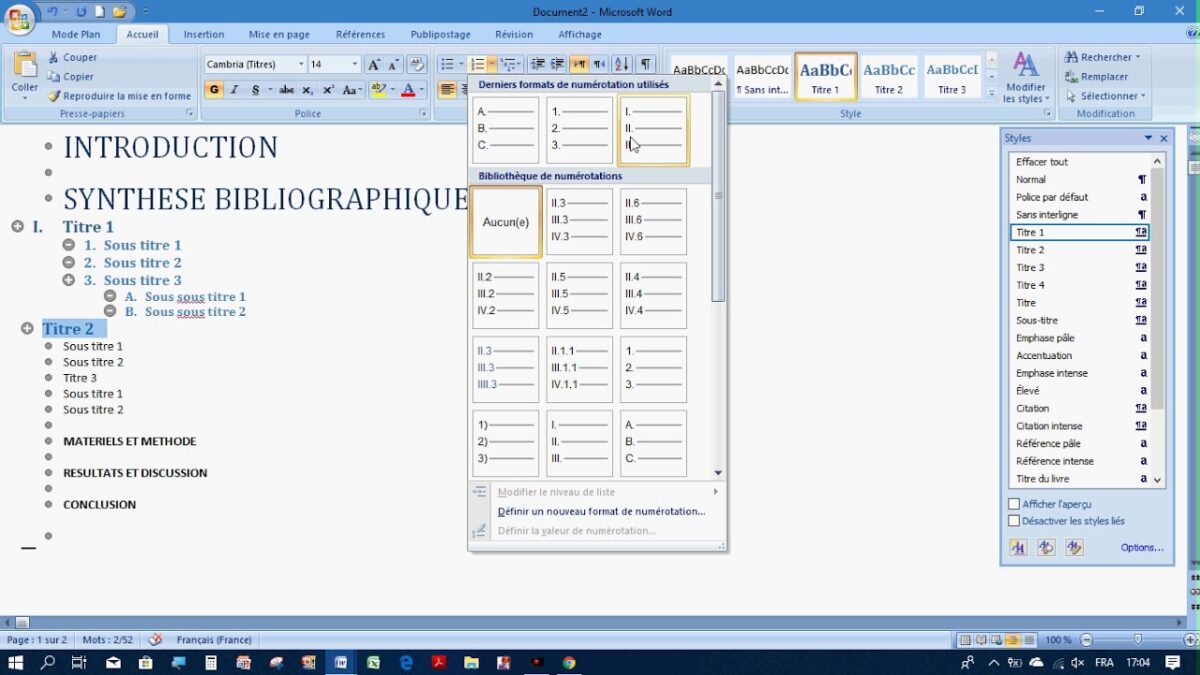Open the font size 14 dropdown

coord(354,64)
